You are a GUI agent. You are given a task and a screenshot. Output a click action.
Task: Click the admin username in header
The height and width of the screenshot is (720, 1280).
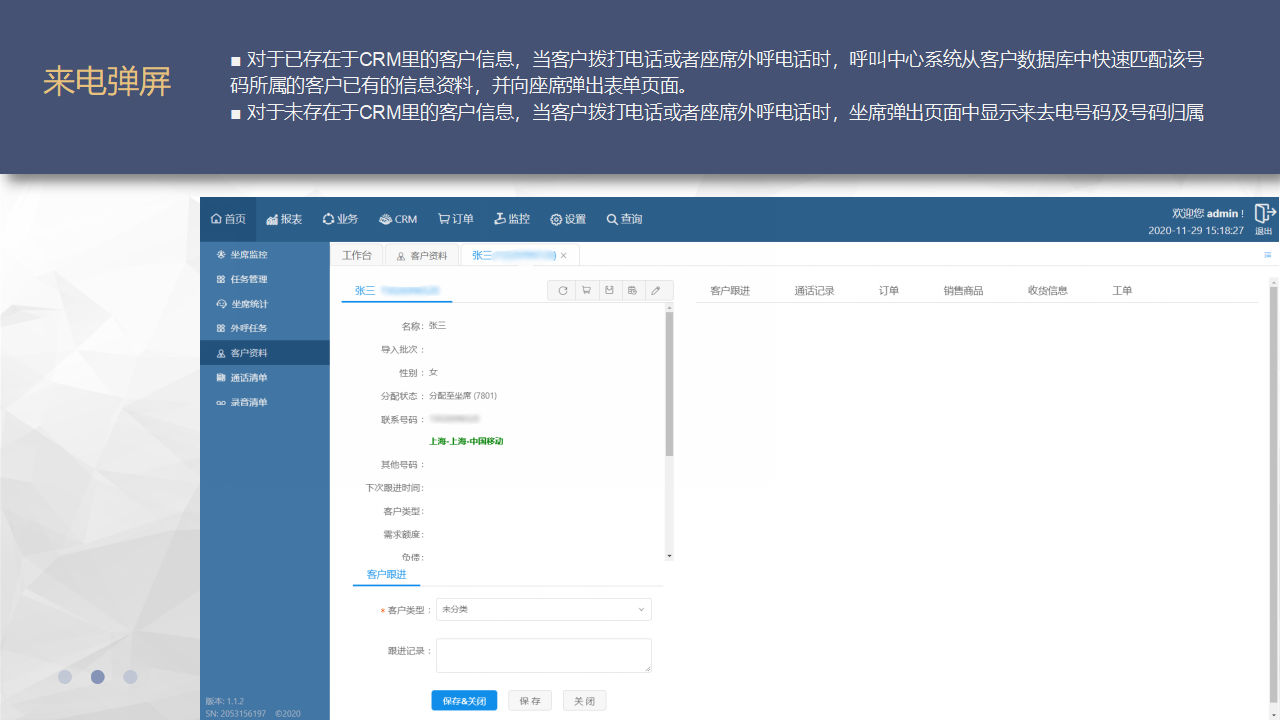pyautogui.click(x=1222, y=213)
